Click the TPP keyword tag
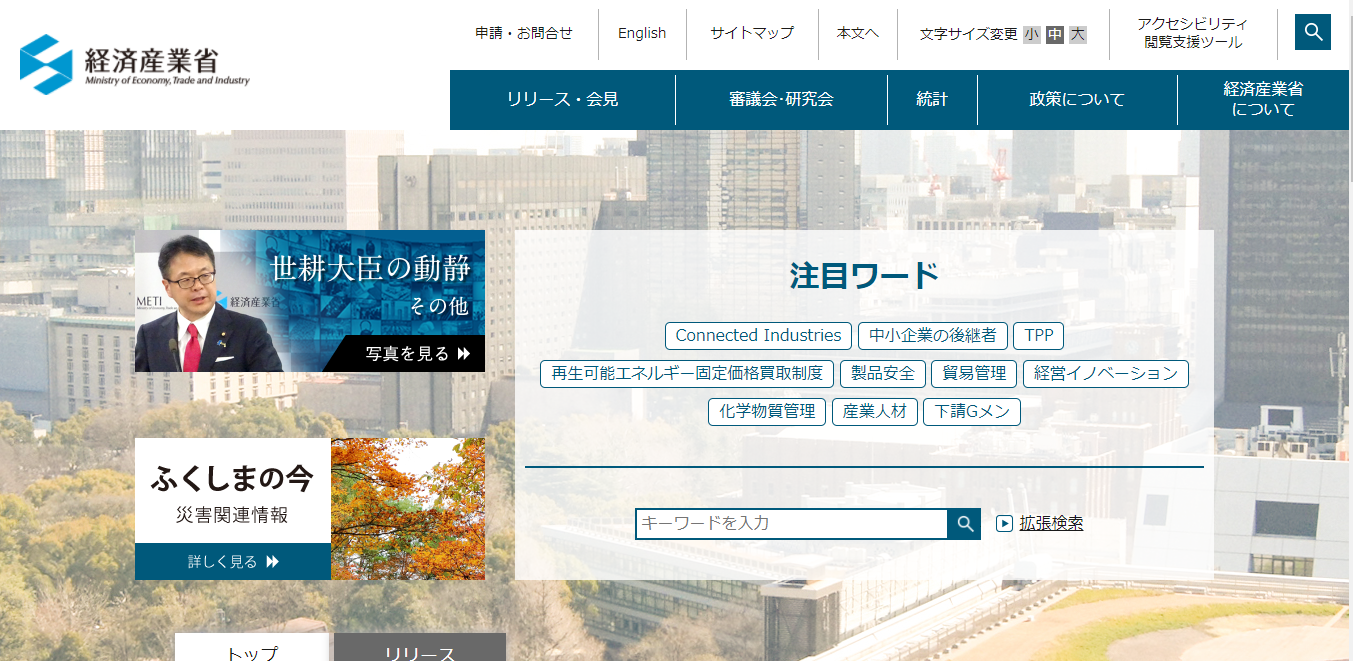 pos(1038,336)
